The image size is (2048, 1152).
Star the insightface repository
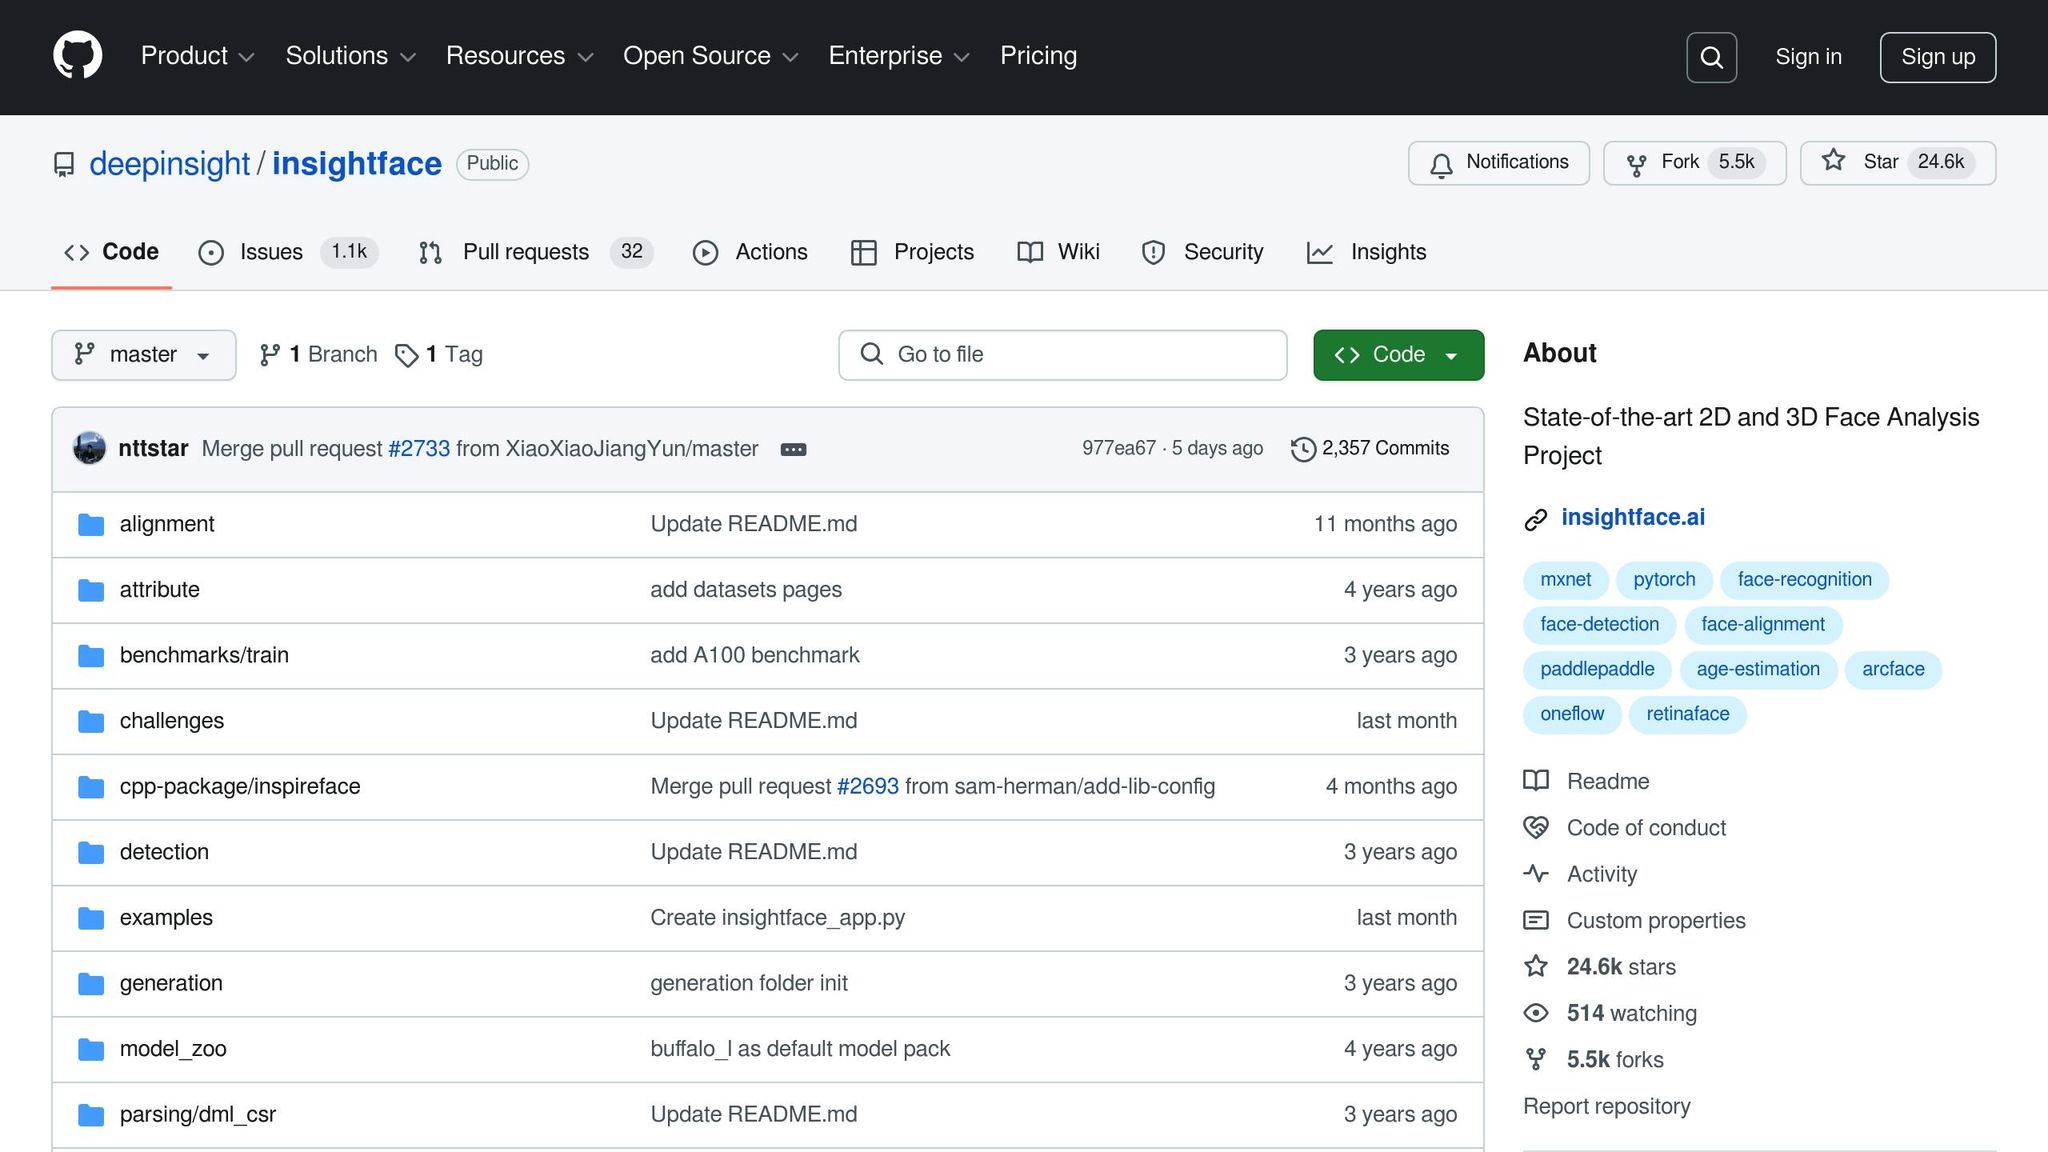[x=1897, y=163]
